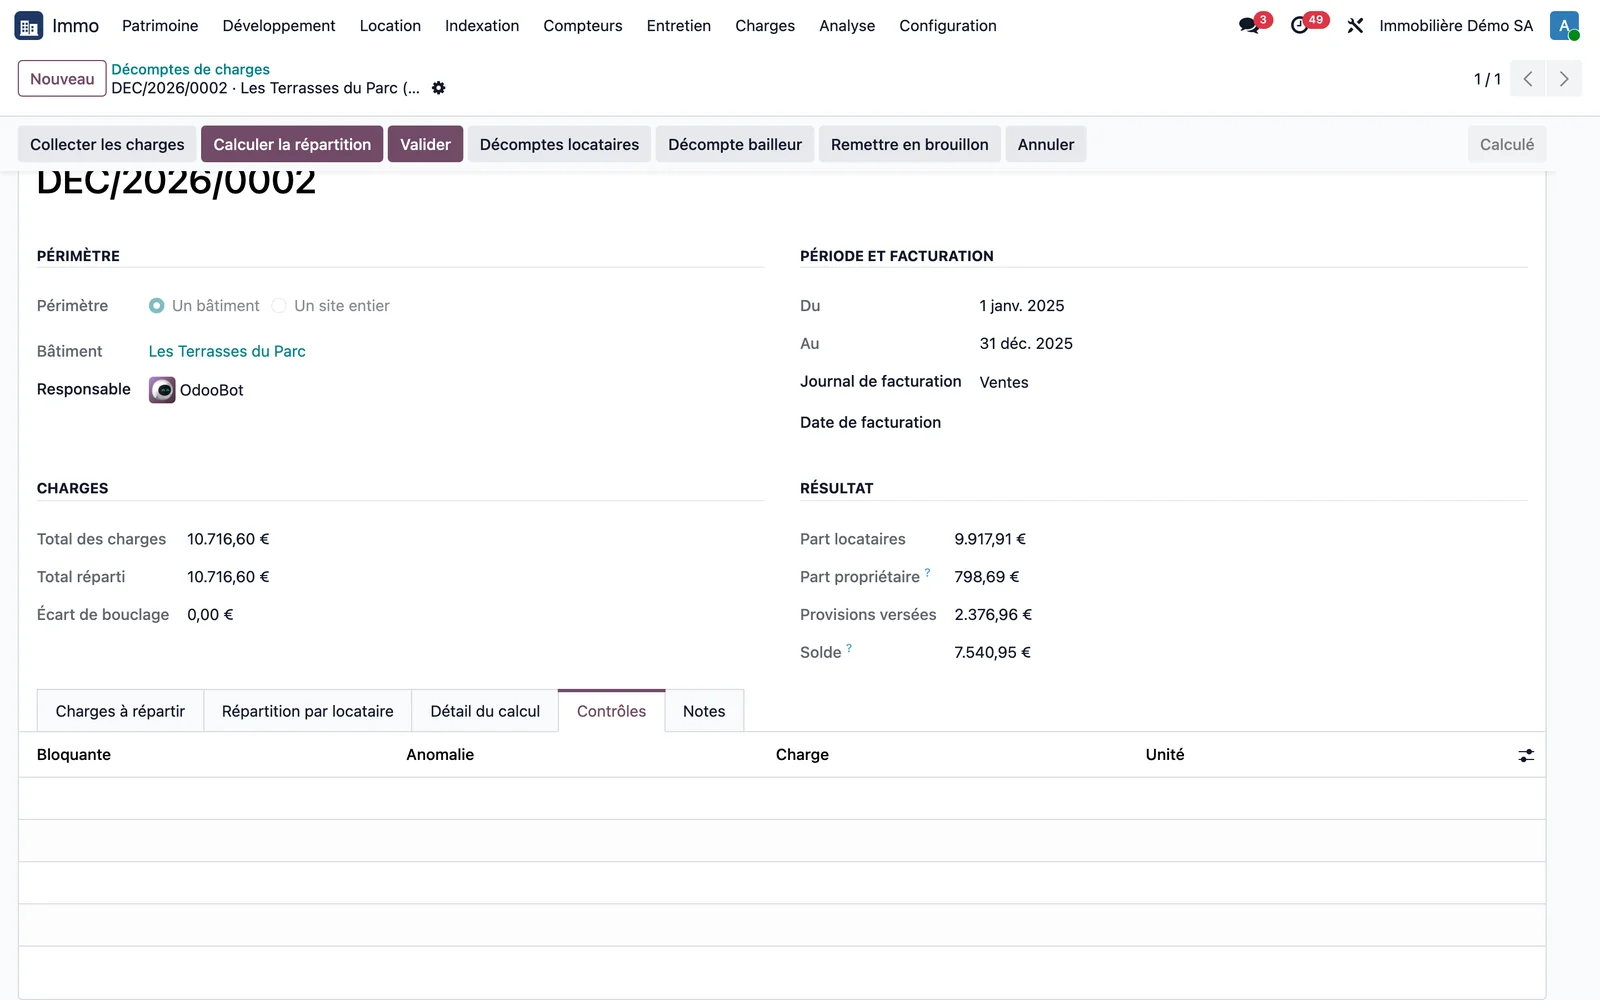Screen dimensions: 1600x1000
Task: Select the Contrôles tab
Action: point(611,711)
